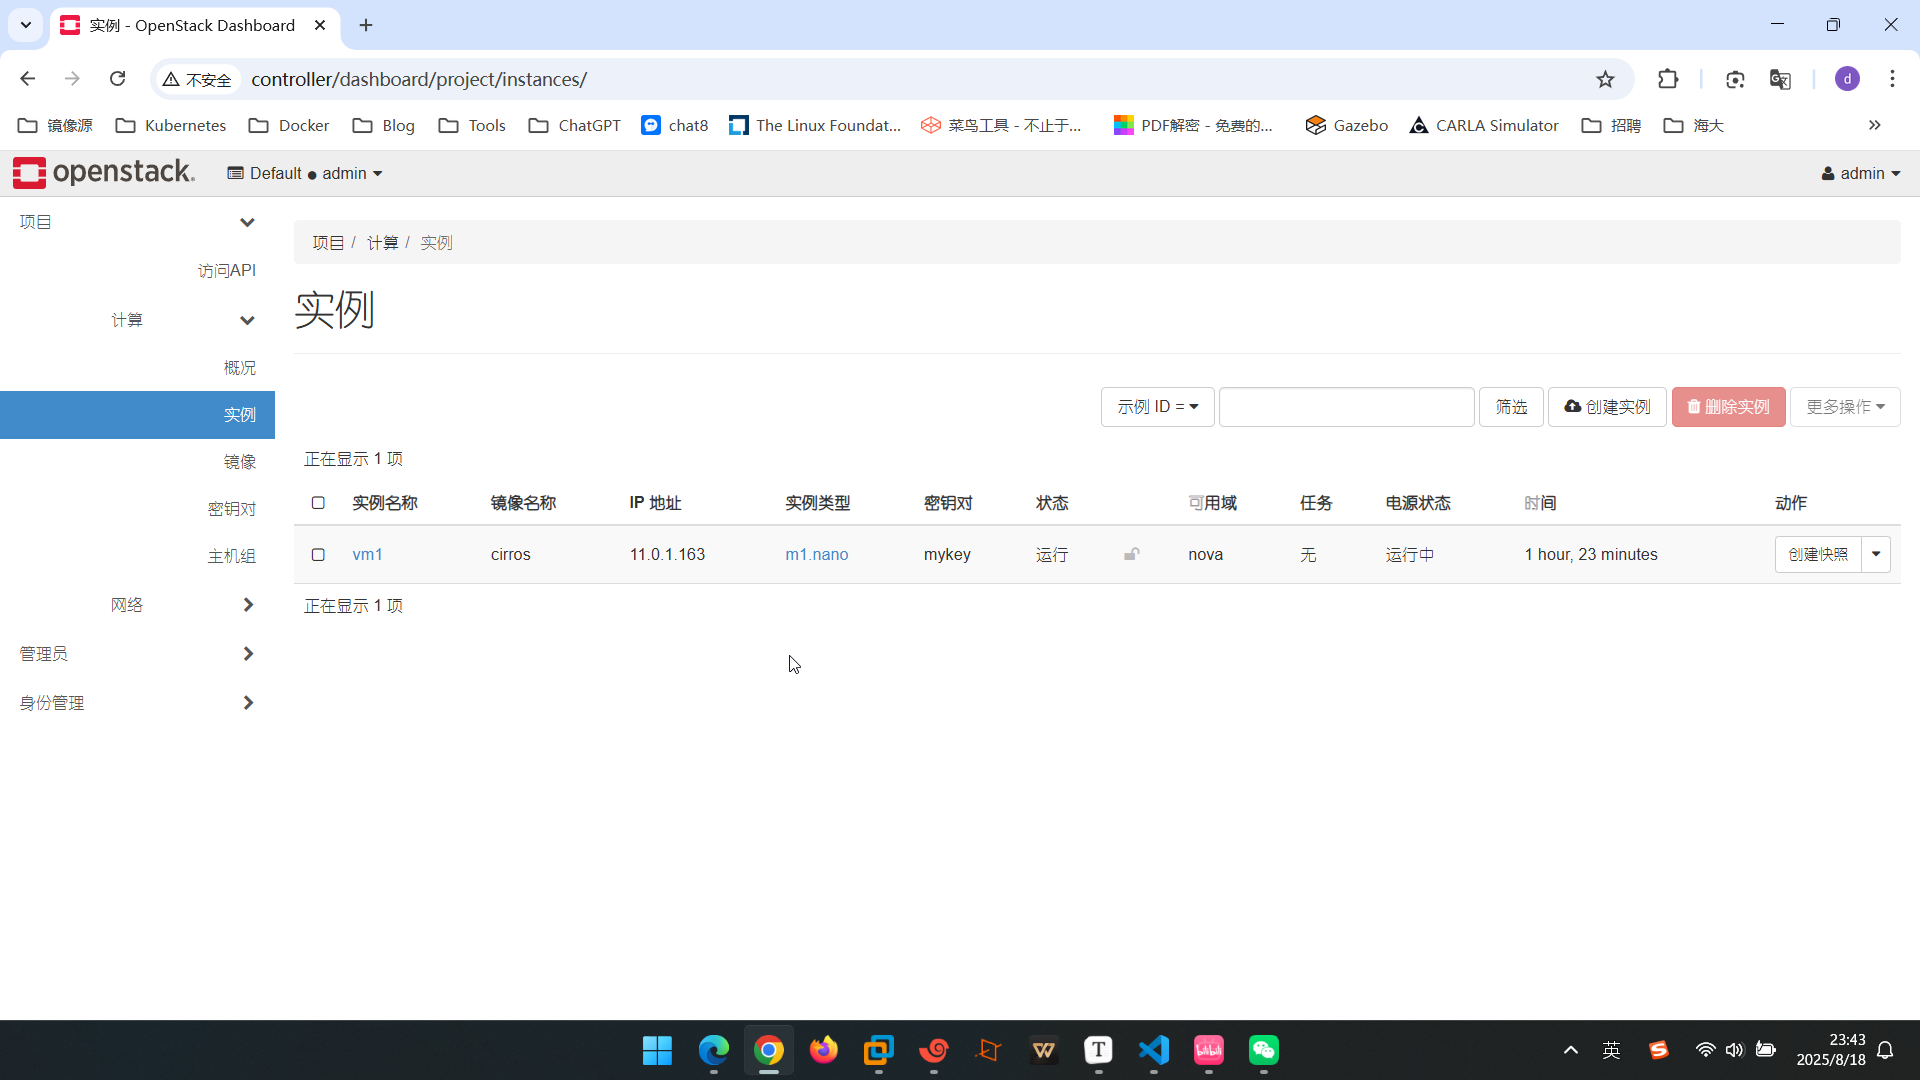Bookmark this page with star icon

tap(1605, 79)
